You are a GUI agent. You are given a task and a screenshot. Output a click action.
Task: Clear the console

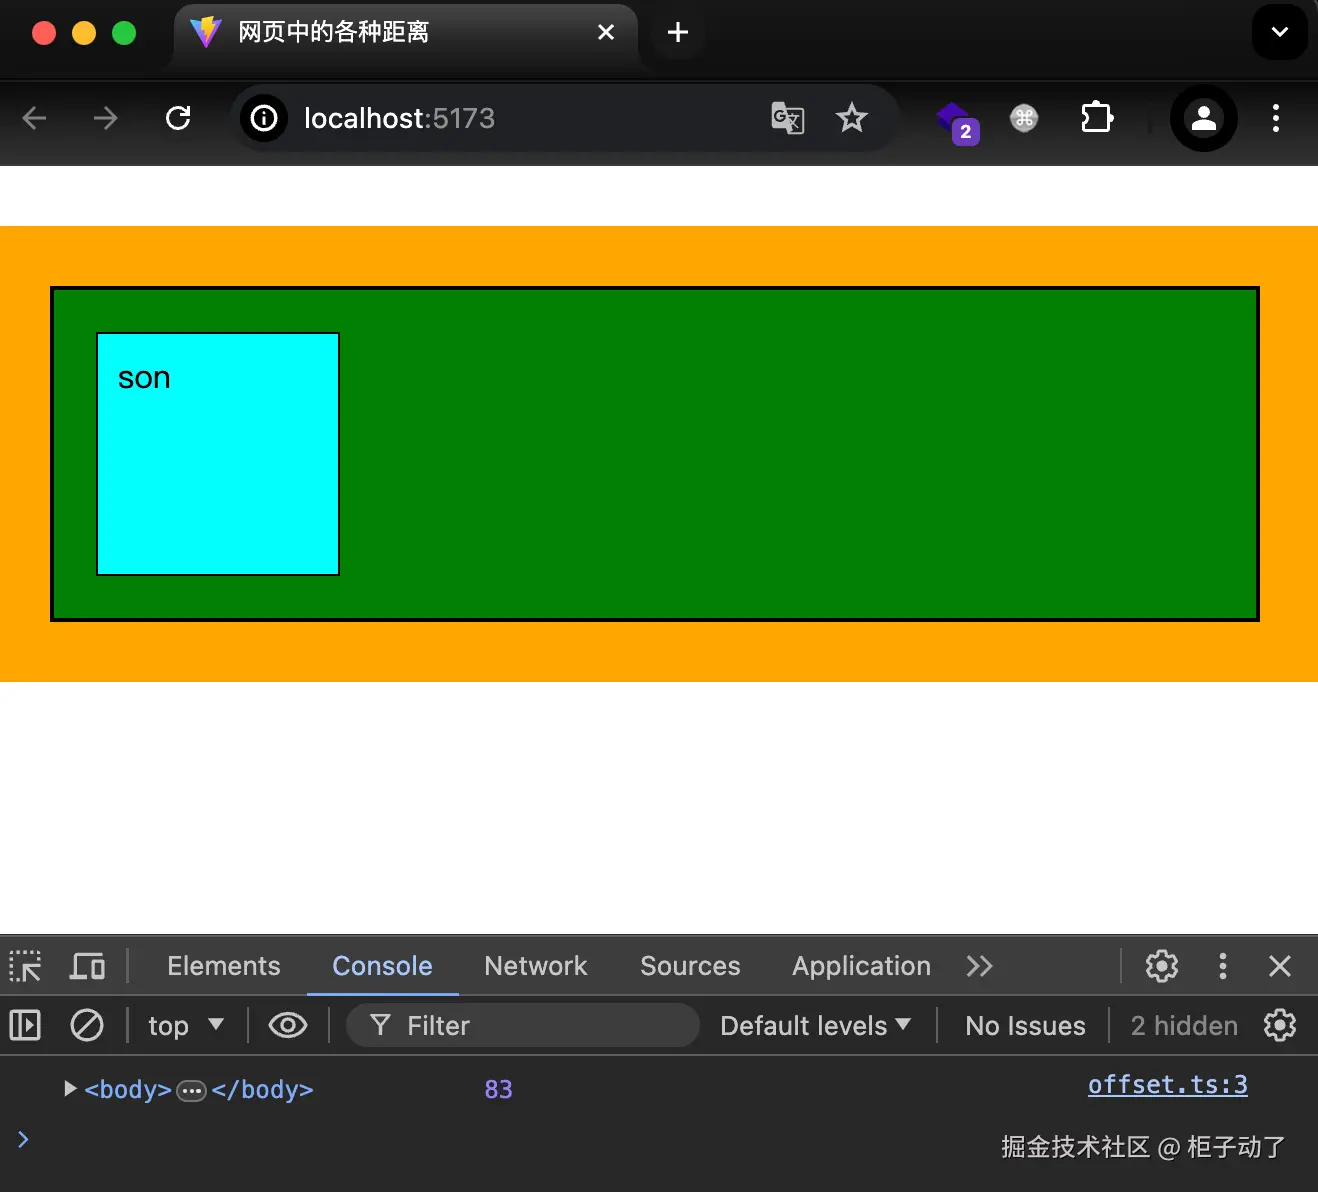pyautogui.click(x=87, y=1025)
